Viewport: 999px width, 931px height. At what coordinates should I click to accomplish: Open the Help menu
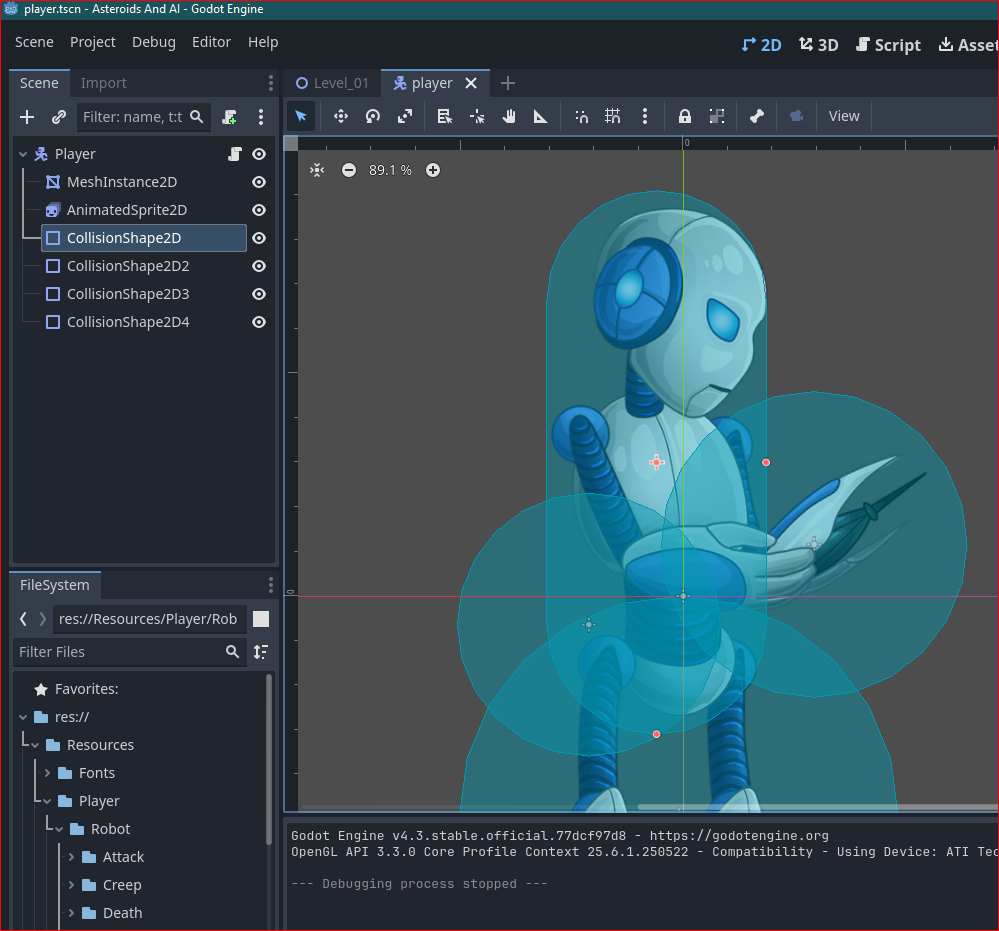(x=262, y=42)
